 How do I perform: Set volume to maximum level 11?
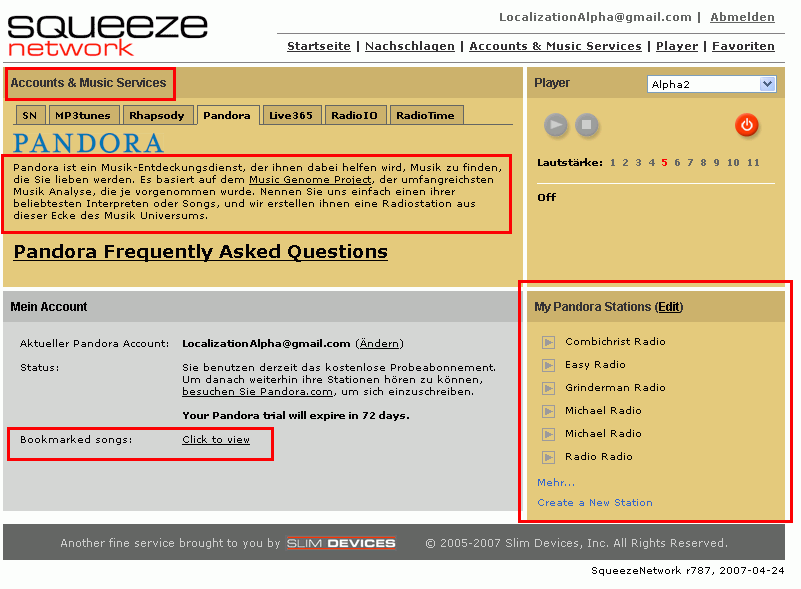coord(753,162)
